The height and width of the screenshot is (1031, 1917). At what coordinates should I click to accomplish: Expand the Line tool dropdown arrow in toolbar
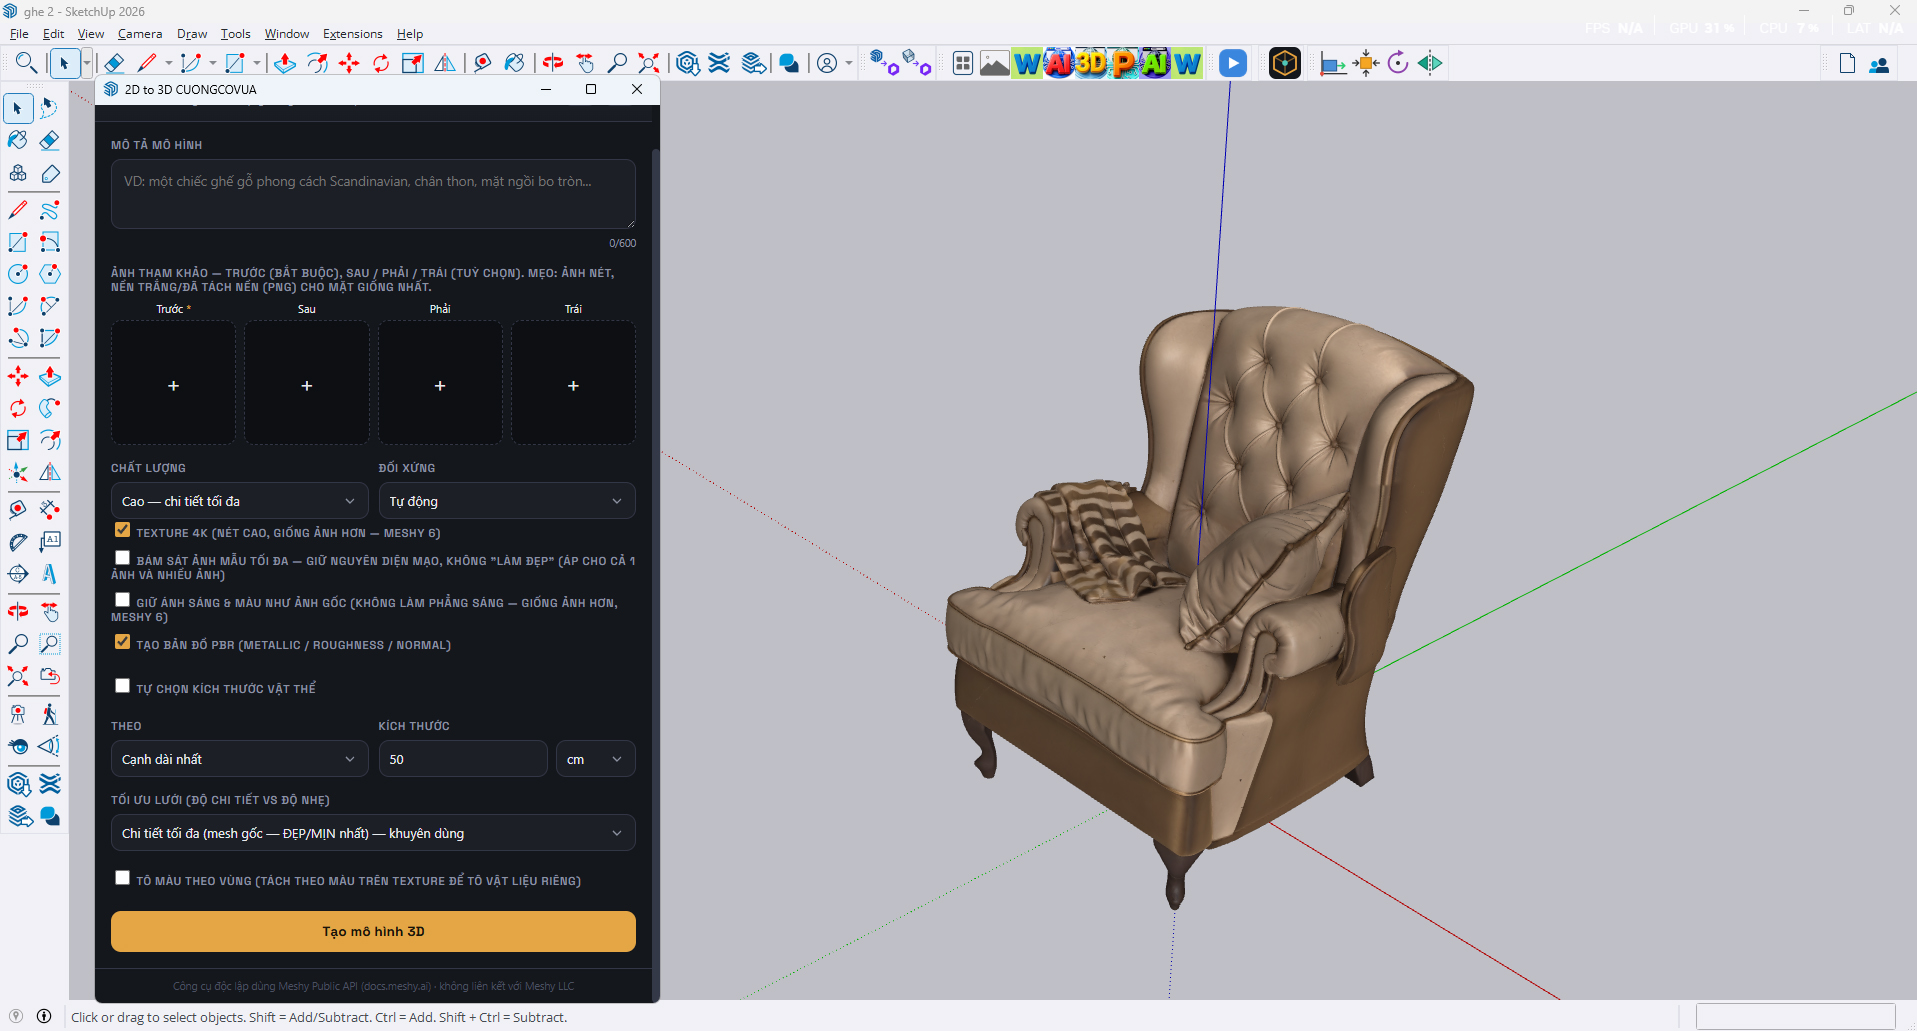pos(168,63)
